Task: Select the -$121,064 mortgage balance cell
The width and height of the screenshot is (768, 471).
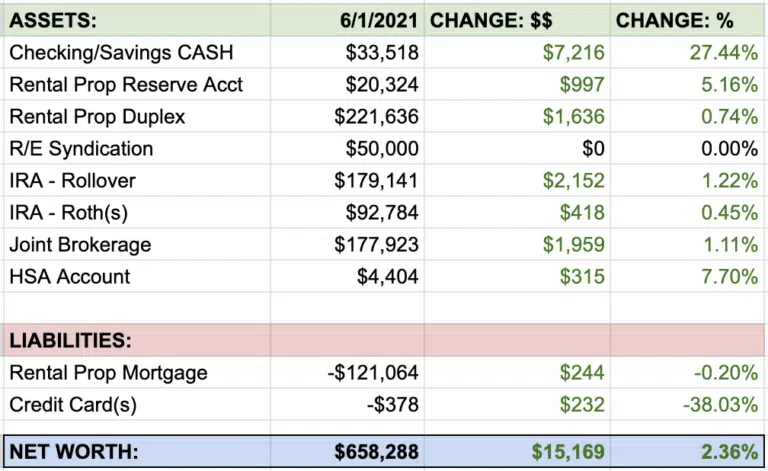Action: coord(373,373)
